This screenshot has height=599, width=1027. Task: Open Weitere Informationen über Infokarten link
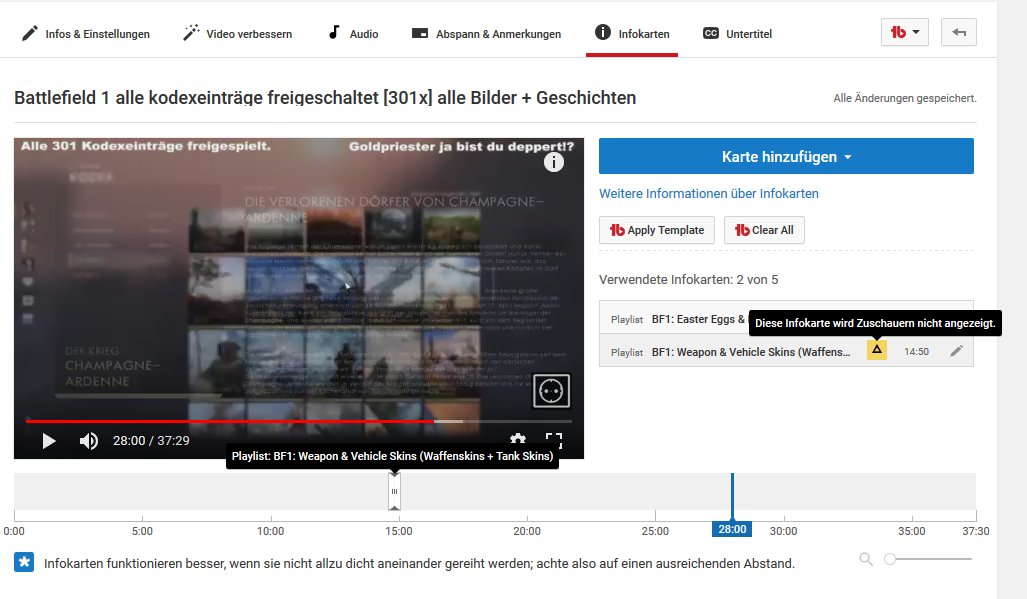tap(709, 194)
